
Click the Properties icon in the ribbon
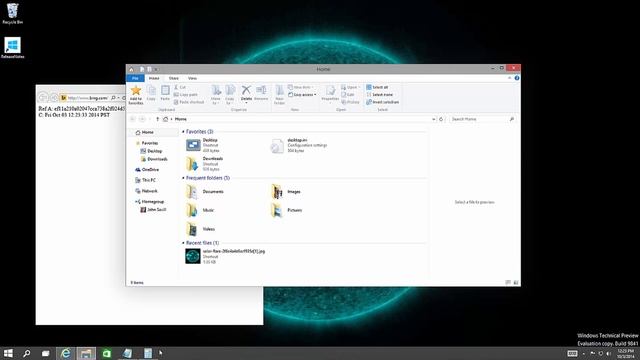coord(330,91)
